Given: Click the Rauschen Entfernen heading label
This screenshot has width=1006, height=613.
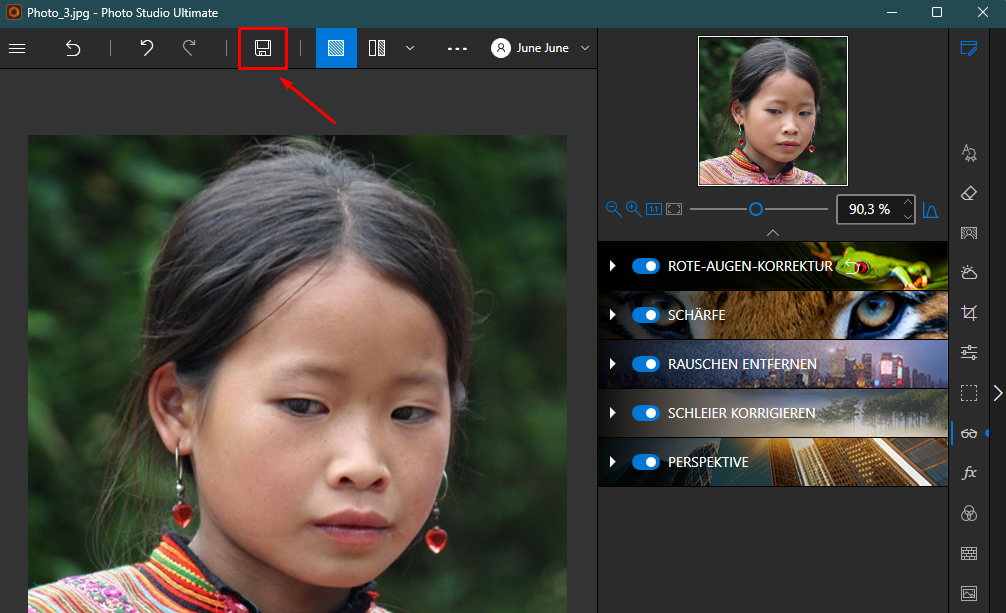Looking at the screenshot, I should (742, 364).
